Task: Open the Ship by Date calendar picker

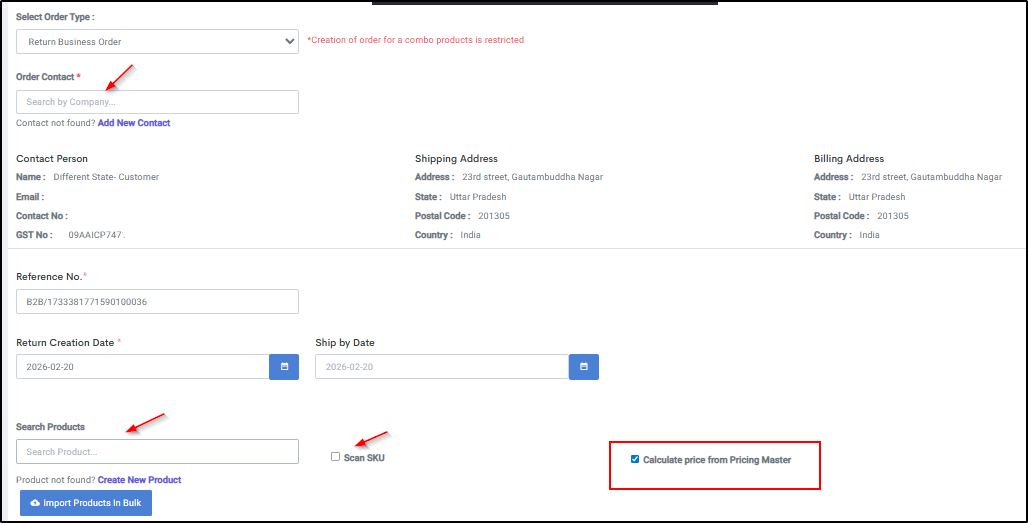Action: [583, 367]
